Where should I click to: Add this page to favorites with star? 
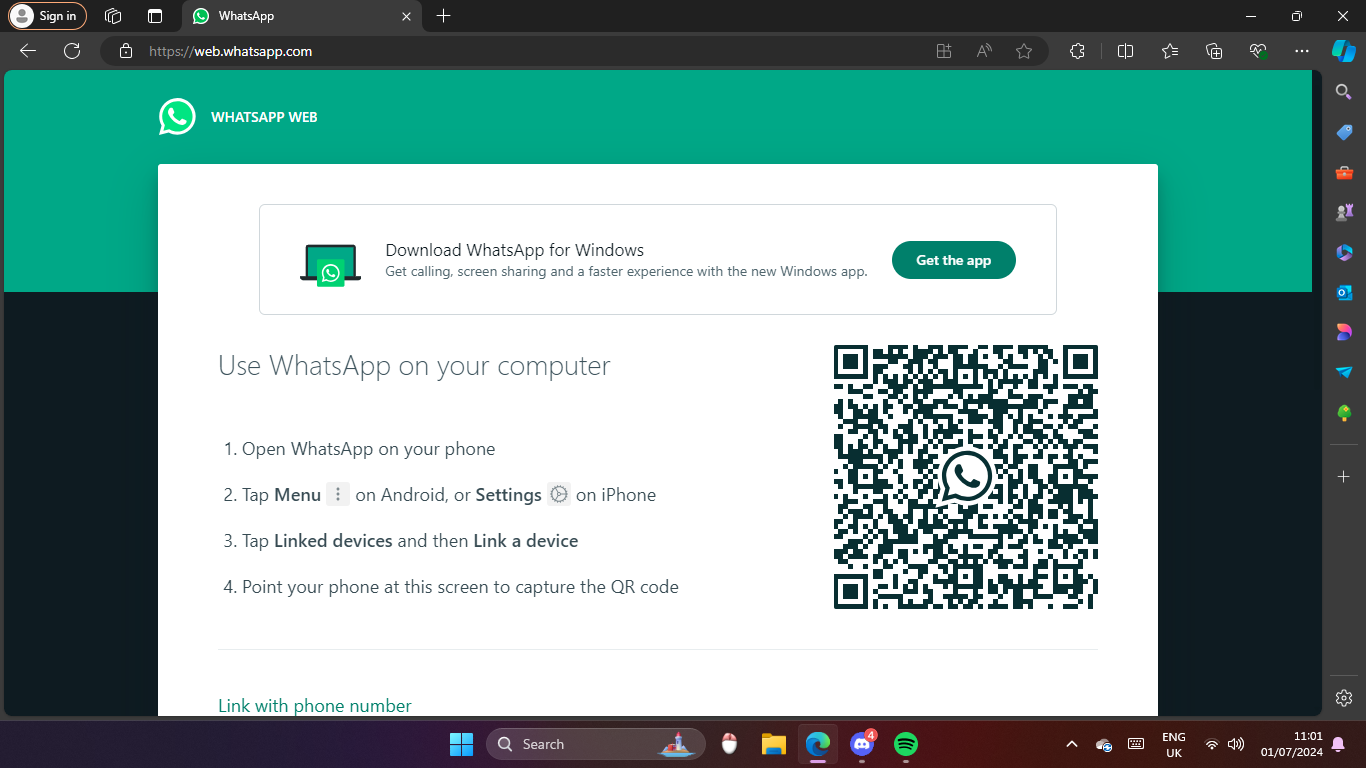coord(1024,51)
